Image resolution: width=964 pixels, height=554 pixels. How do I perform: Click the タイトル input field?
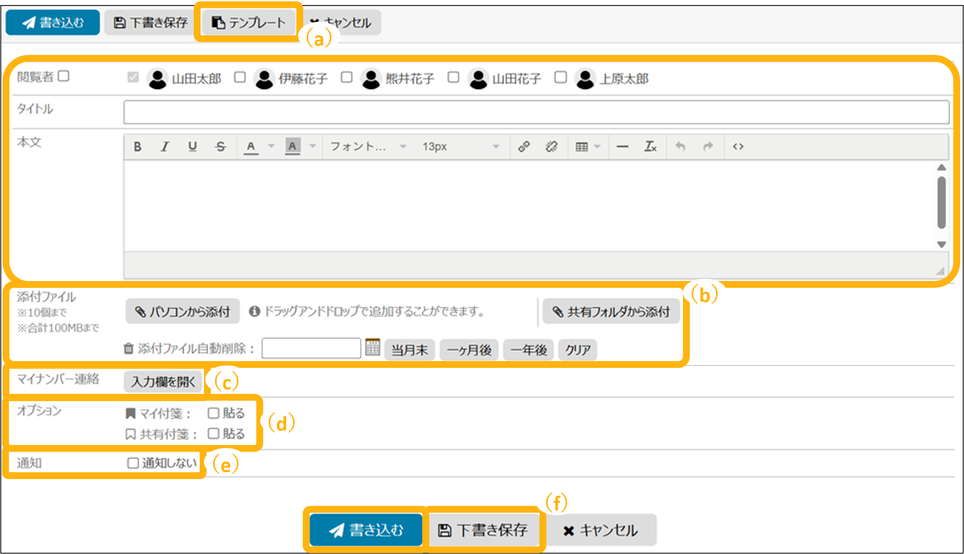point(536,111)
